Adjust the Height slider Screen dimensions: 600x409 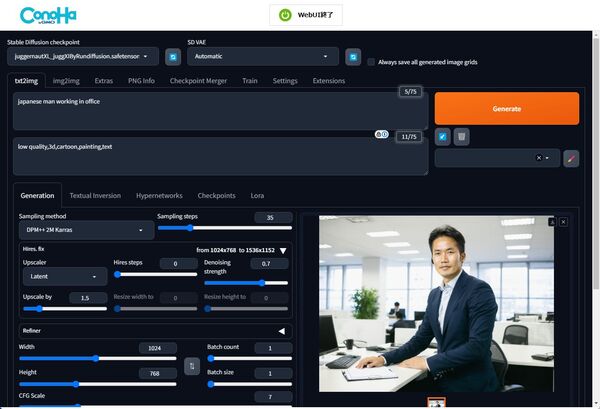pyautogui.click(x=98, y=384)
